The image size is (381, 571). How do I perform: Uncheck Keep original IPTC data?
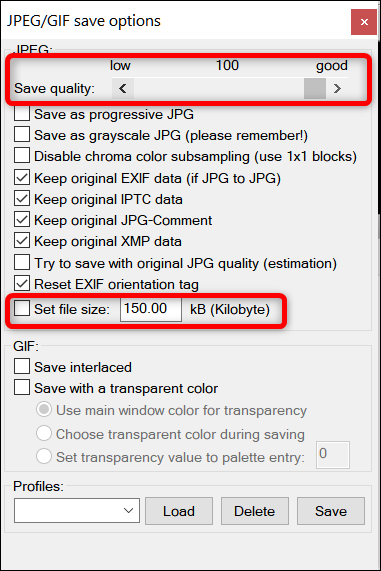[x=22, y=199]
